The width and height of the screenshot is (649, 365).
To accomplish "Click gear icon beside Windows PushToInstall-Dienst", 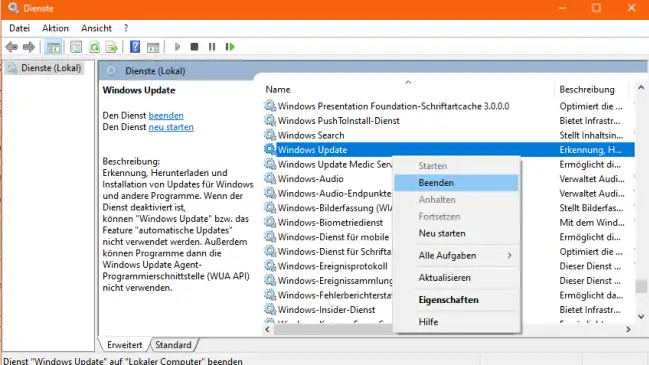I will pyautogui.click(x=270, y=120).
